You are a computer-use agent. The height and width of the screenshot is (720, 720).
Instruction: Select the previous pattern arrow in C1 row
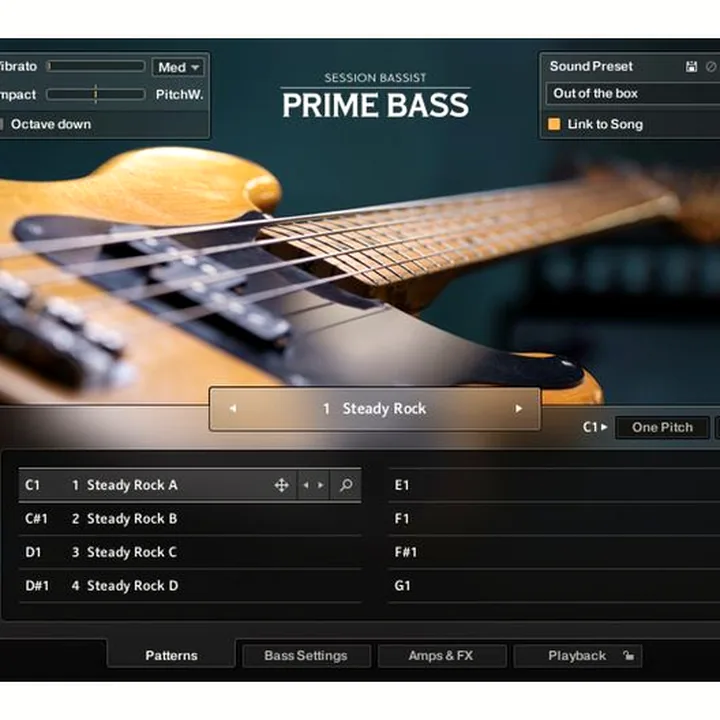[306, 485]
